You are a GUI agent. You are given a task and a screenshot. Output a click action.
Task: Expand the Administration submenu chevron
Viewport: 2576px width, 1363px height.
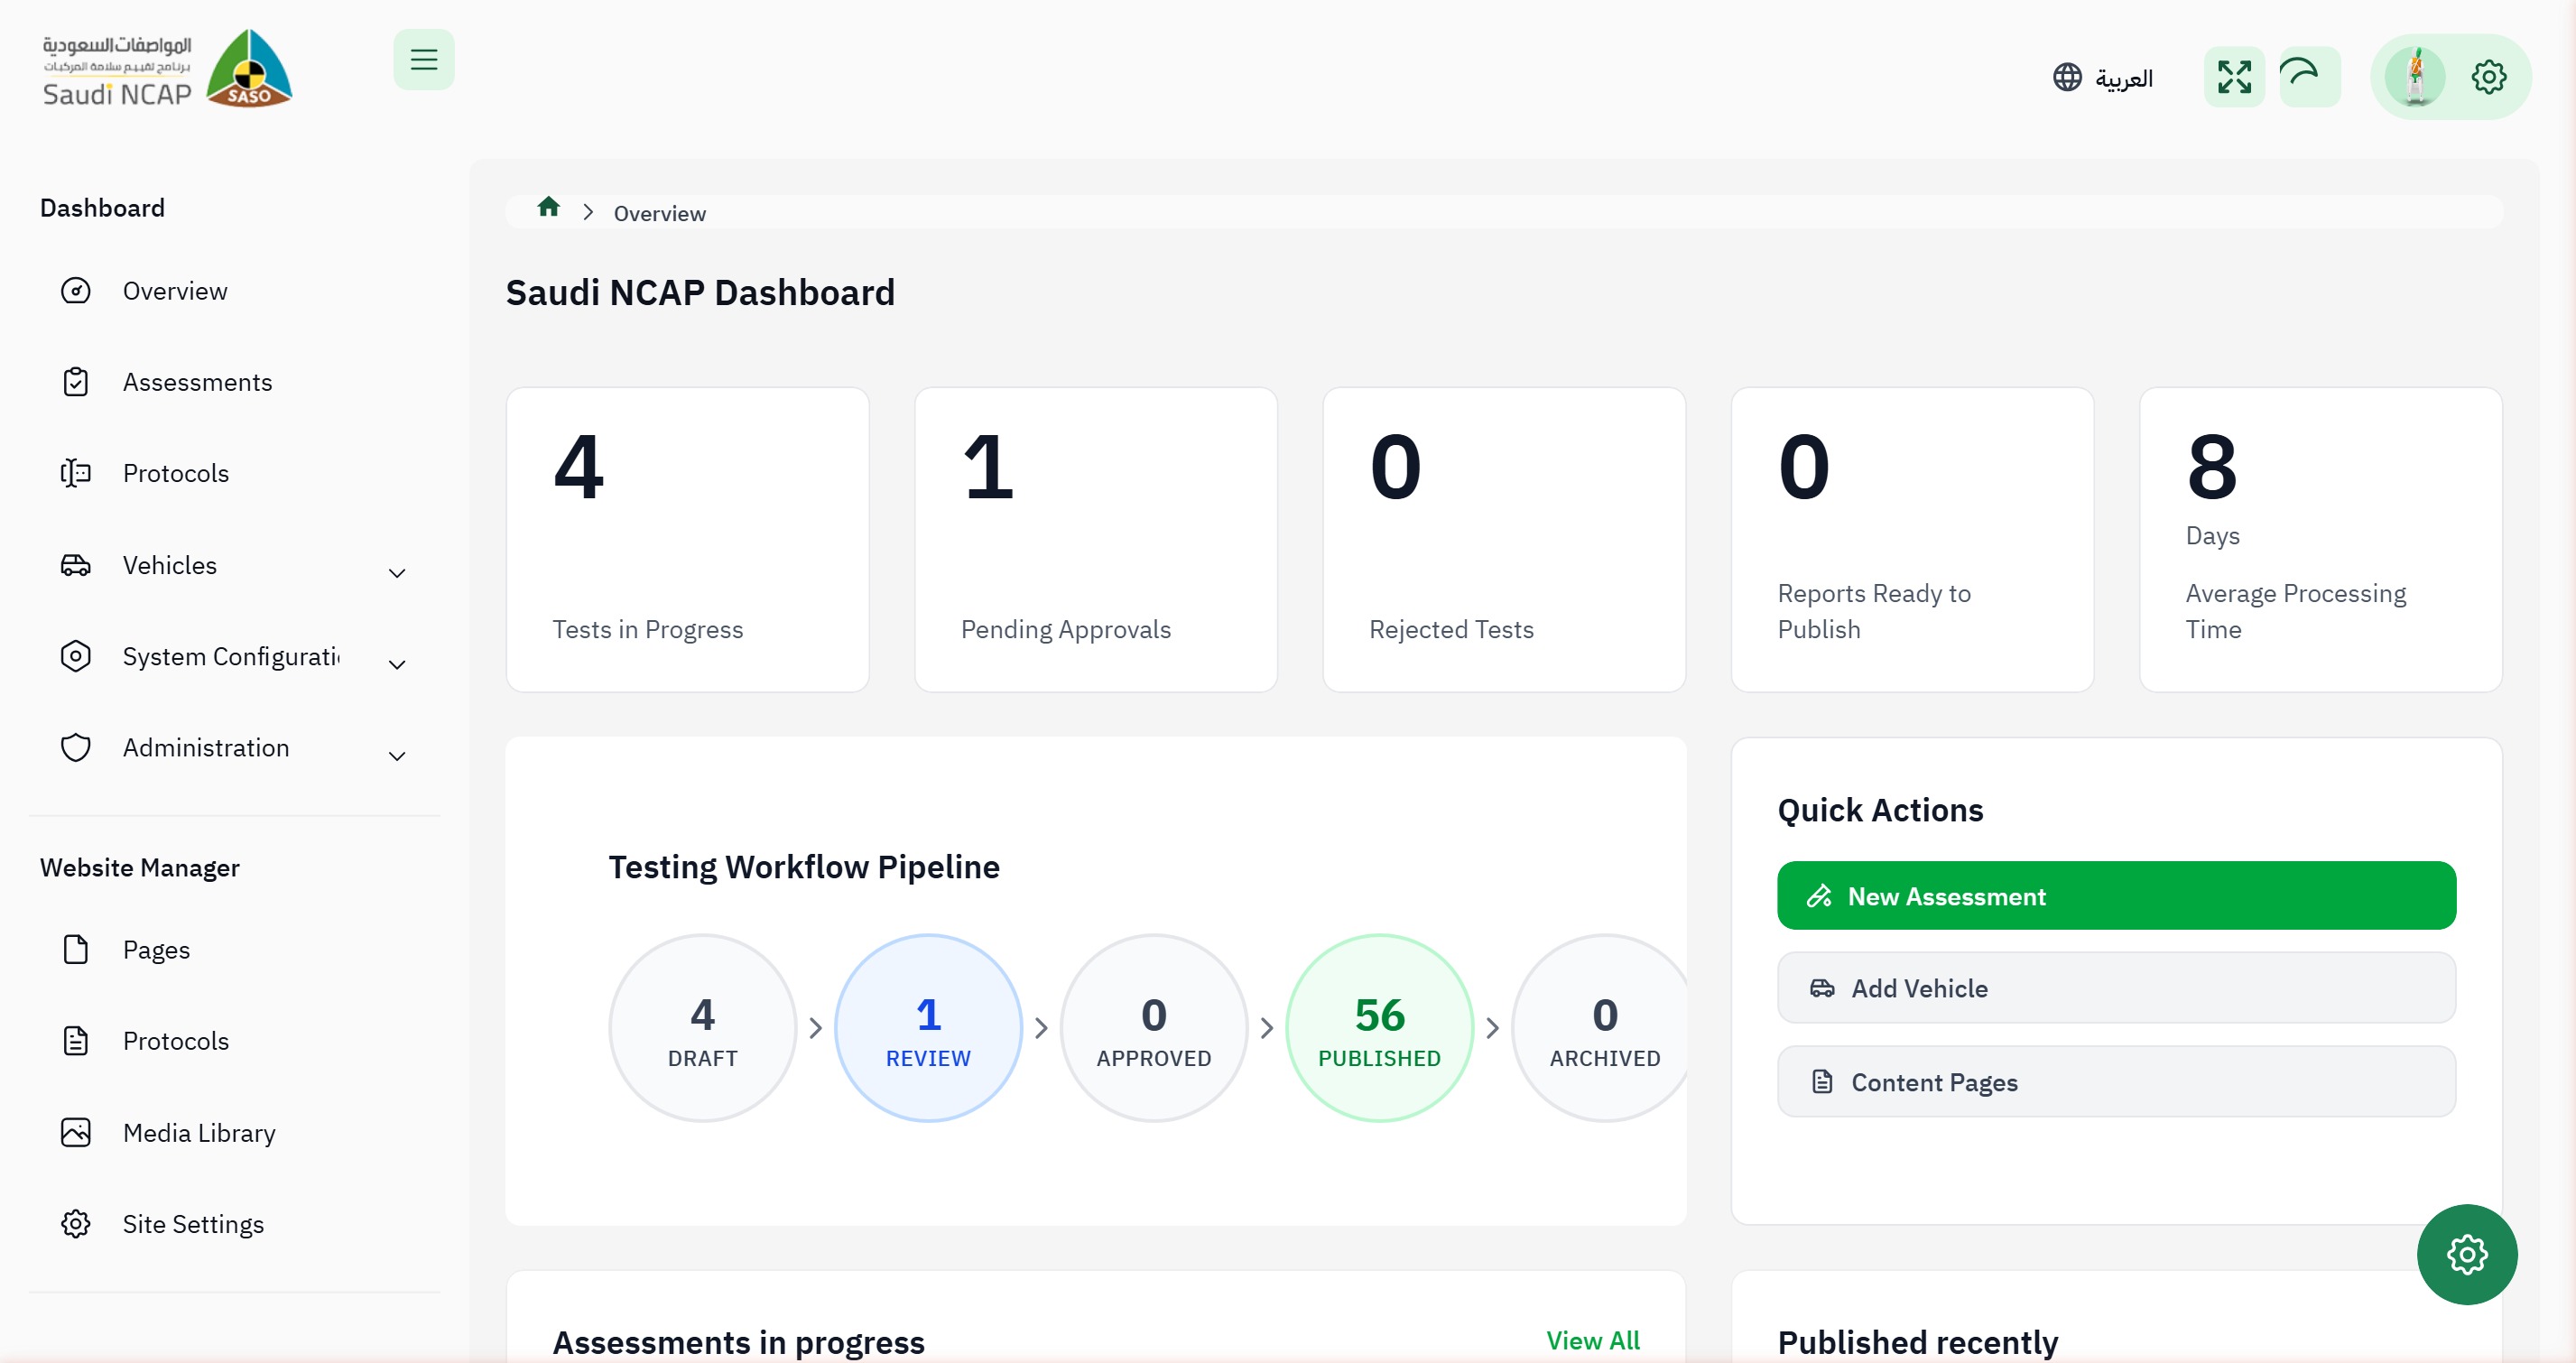(x=396, y=756)
